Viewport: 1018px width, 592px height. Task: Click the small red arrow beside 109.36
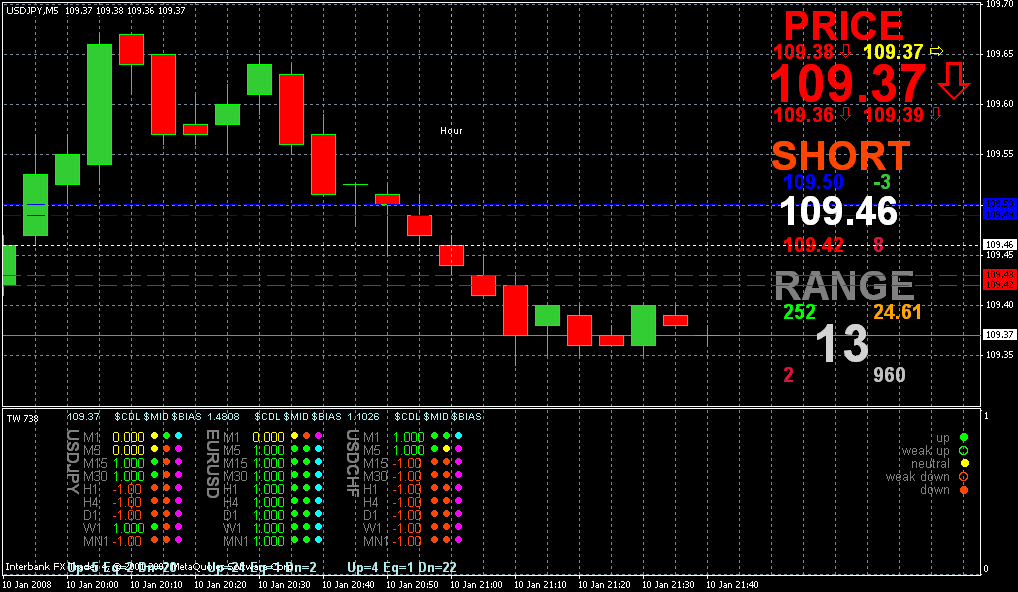coord(845,114)
